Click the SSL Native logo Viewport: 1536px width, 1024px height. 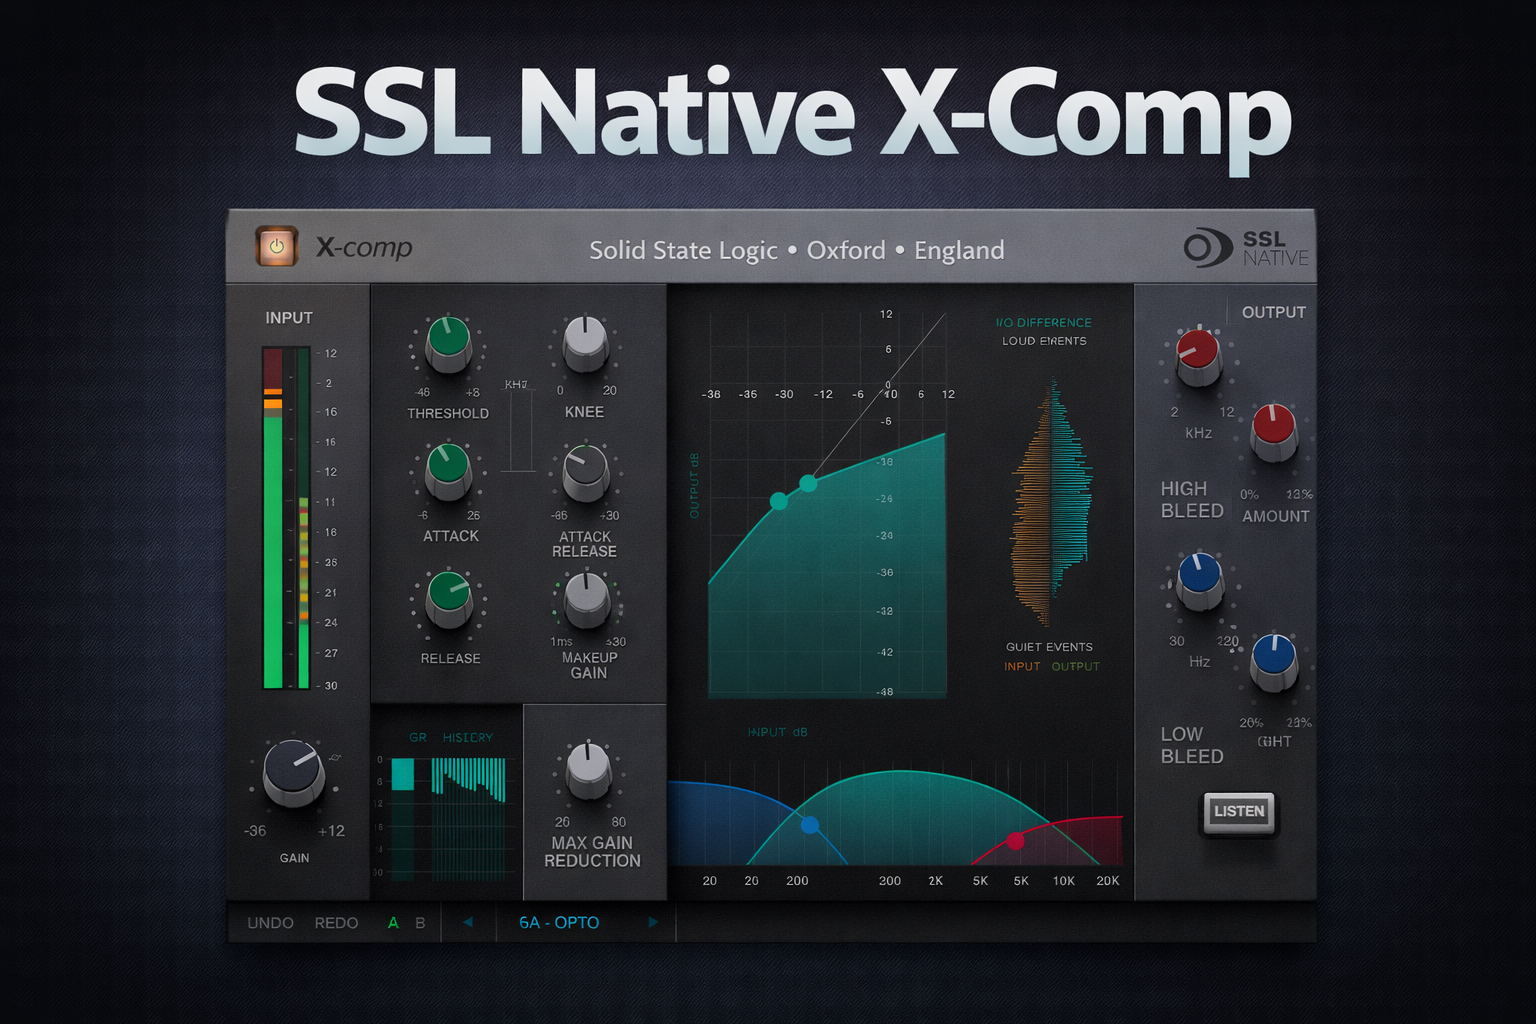(x=1245, y=248)
